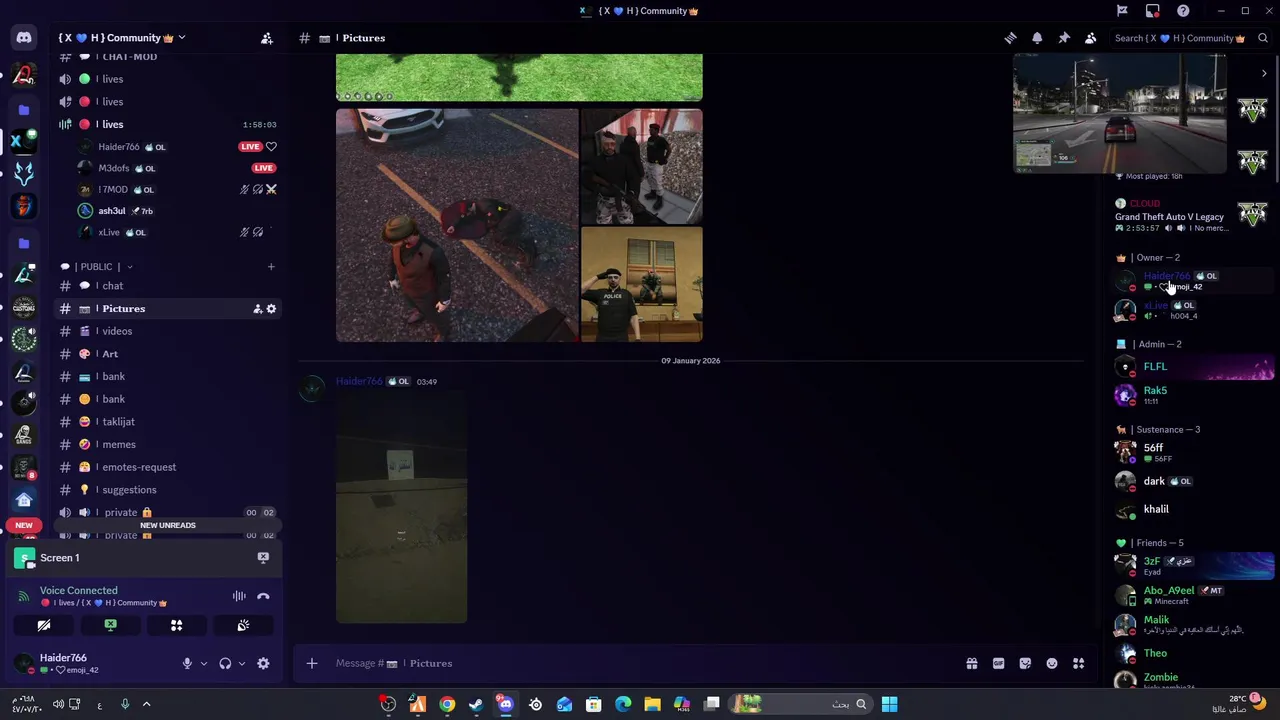Open Abo_A9eel member in Friends list
The image size is (1280, 720).
1194,595
